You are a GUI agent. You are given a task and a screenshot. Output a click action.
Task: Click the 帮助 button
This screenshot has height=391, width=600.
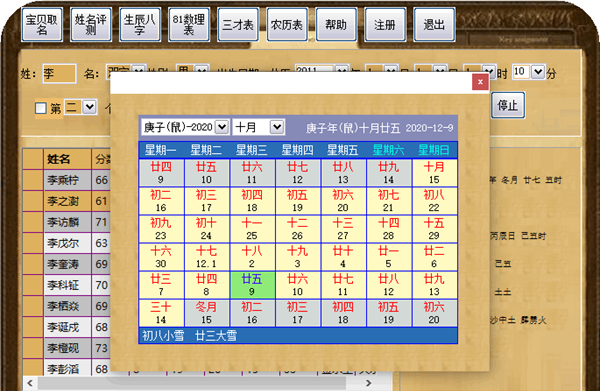[x=336, y=24]
